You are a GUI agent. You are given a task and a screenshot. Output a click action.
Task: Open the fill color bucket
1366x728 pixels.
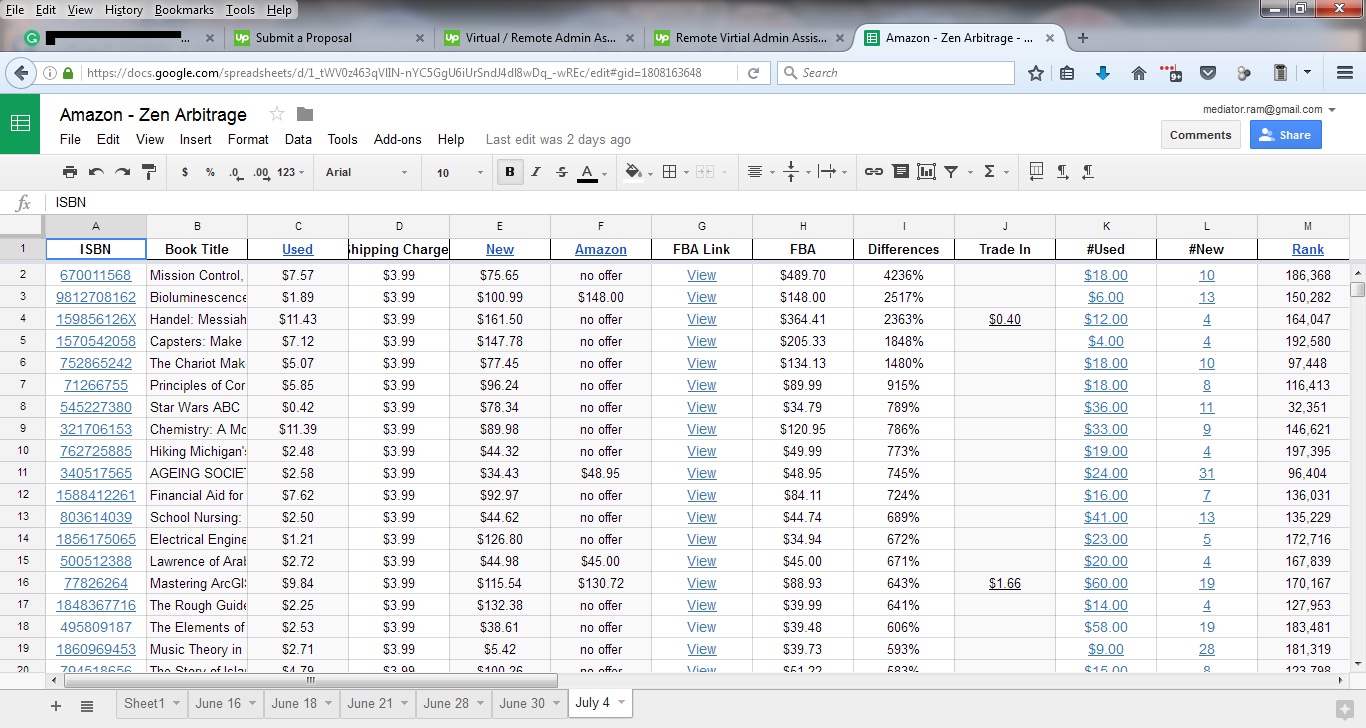click(x=636, y=172)
